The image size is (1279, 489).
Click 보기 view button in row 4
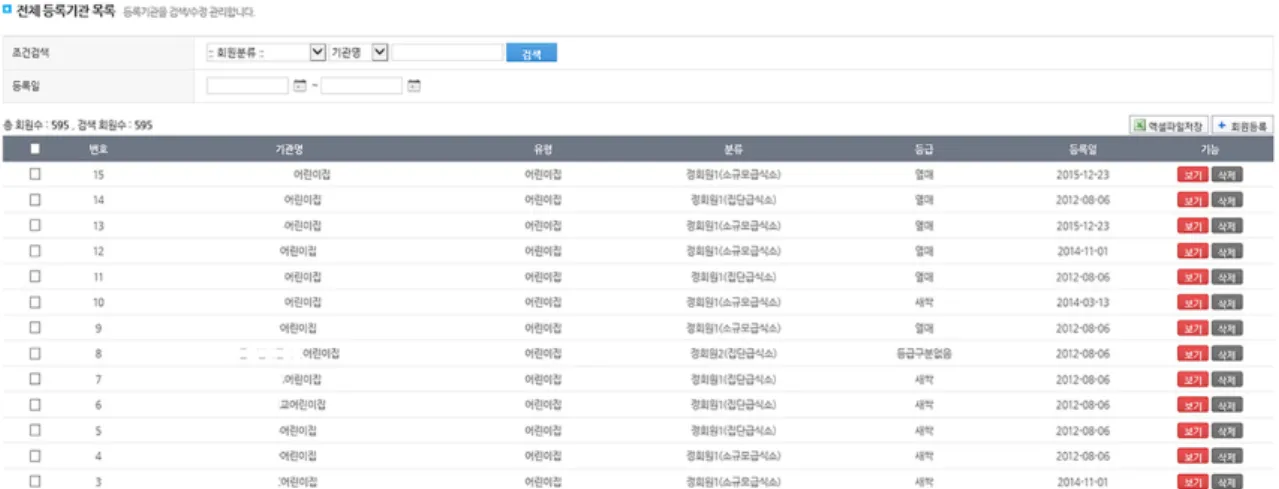coord(1192,457)
